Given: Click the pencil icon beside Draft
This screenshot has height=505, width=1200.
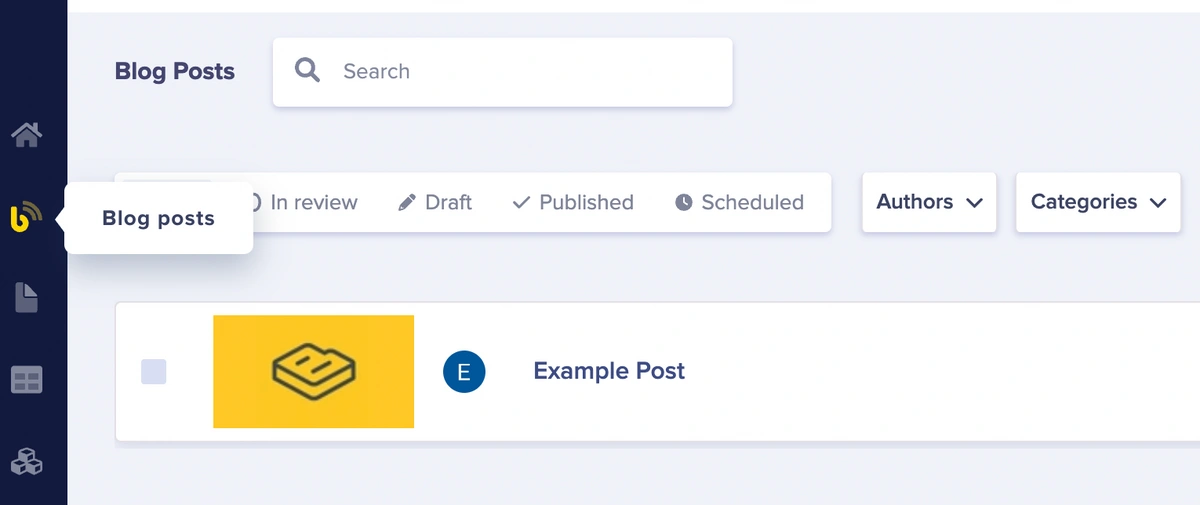Looking at the screenshot, I should pyautogui.click(x=407, y=203).
